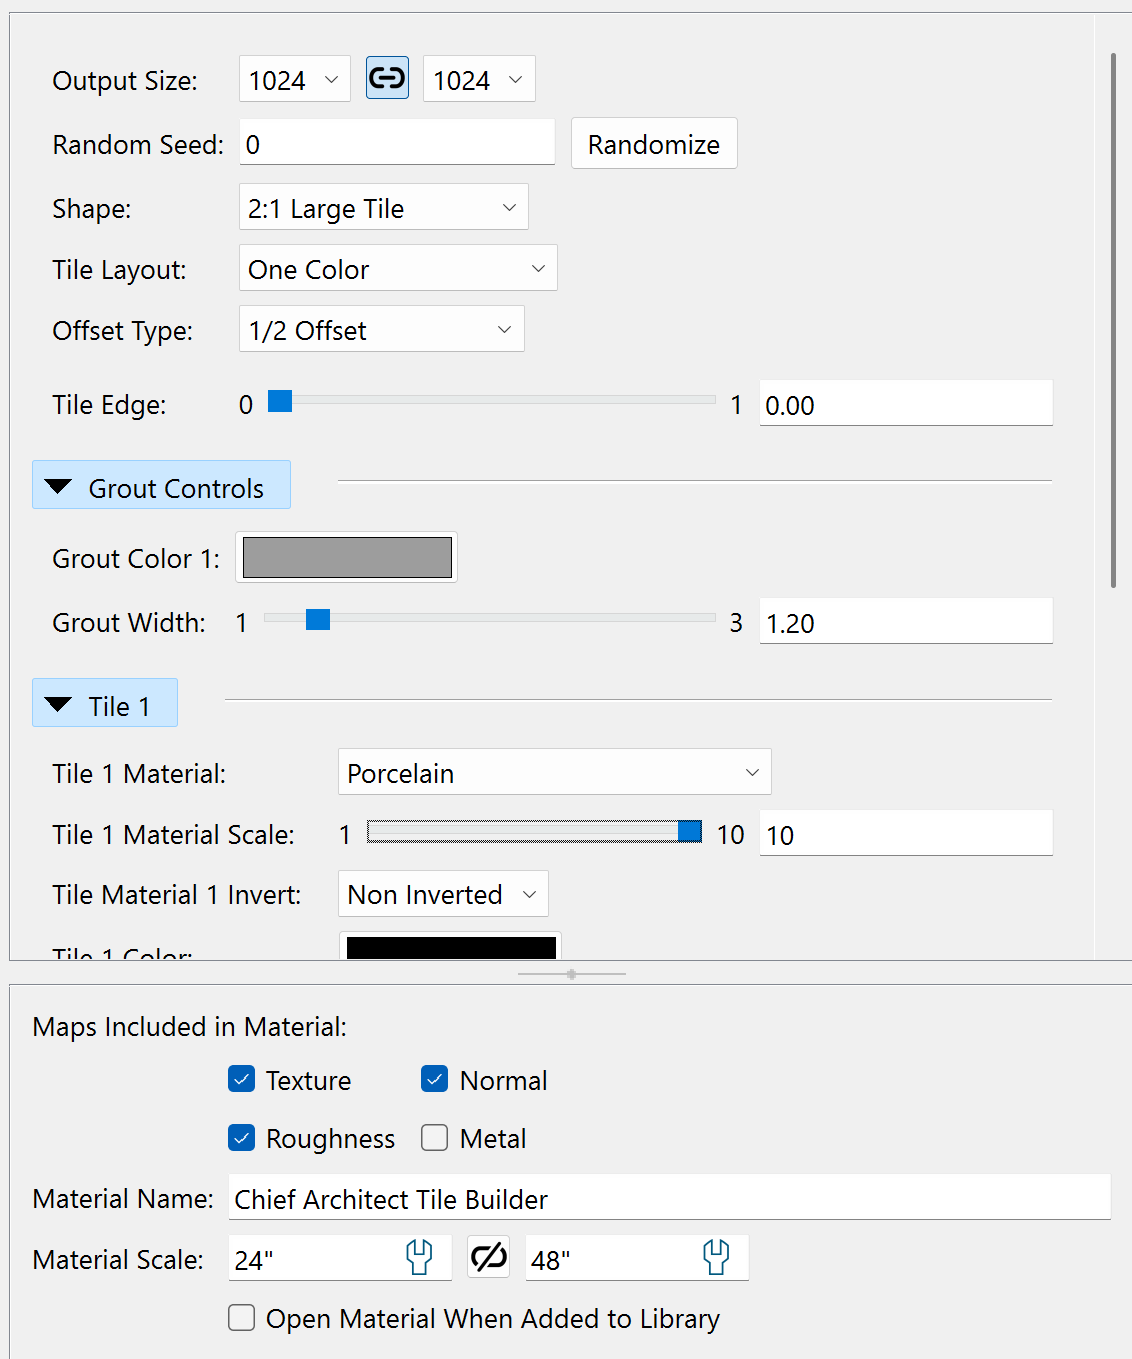
Task: Collapse the Grout Controls section
Action: 161,486
